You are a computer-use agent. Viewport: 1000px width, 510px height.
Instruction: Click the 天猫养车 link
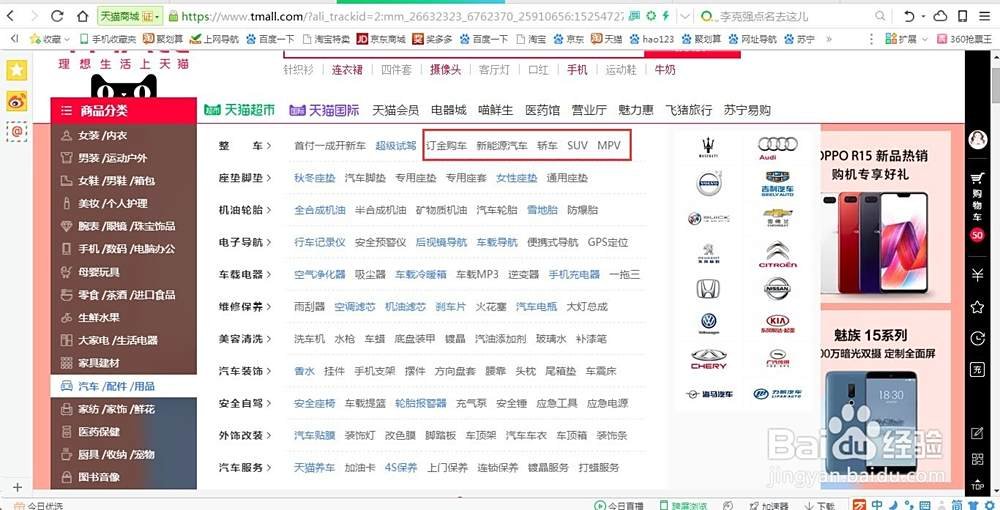(x=314, y=467)
